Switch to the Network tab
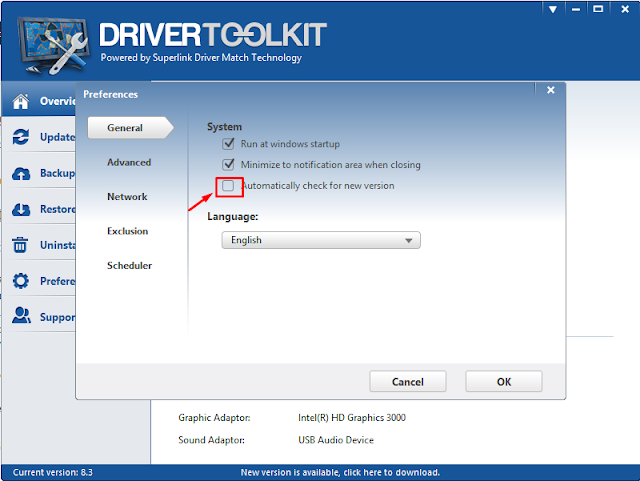Viewport: 640px width, 481px height. [x=127, y=197]
